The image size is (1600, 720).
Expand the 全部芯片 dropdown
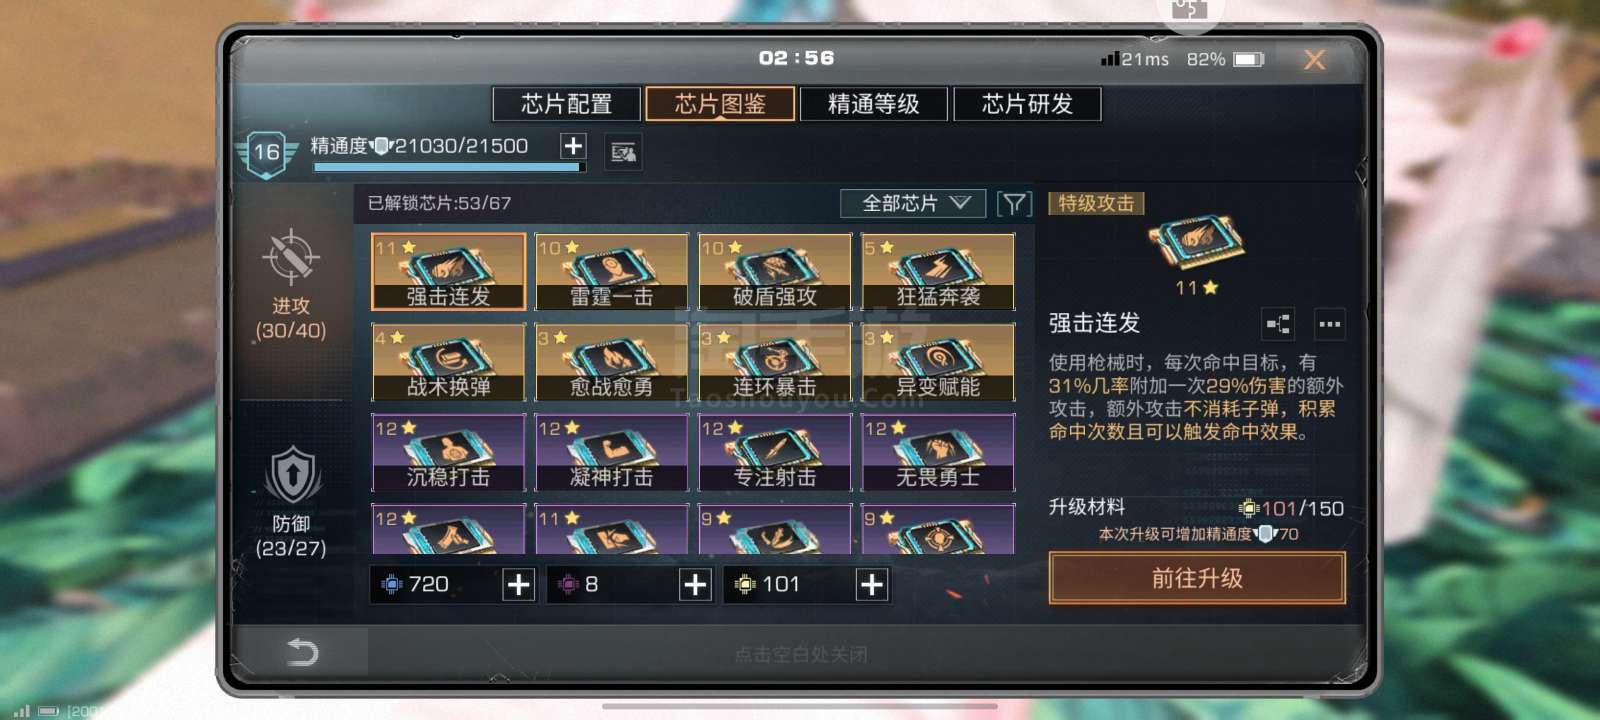pos(913,204)
